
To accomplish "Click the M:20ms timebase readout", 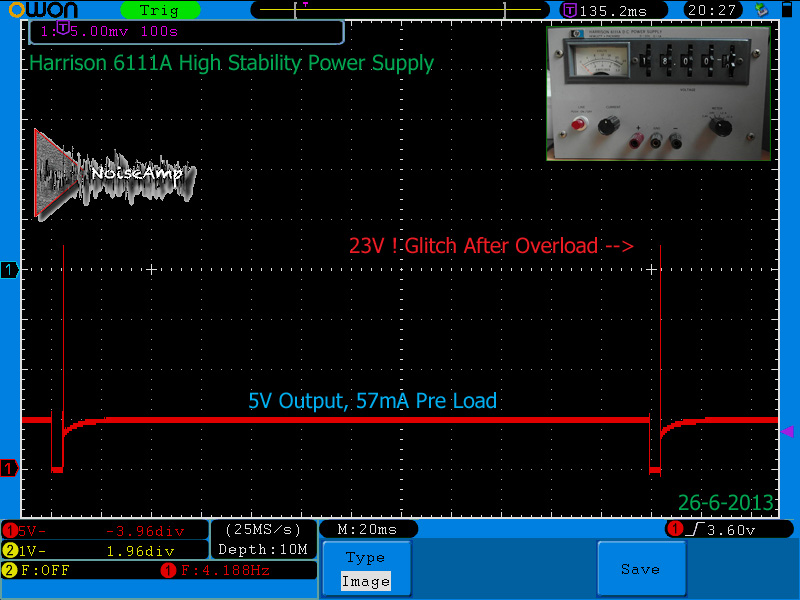I will coord(367,529).
